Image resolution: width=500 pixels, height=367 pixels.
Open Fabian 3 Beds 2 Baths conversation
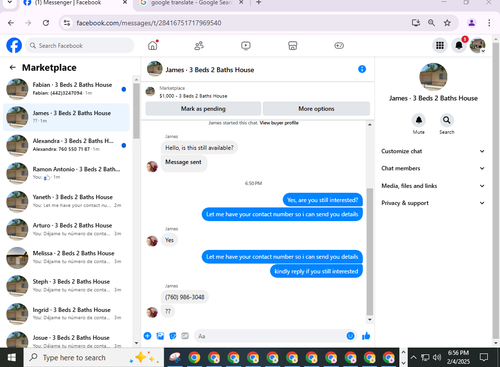66,89
